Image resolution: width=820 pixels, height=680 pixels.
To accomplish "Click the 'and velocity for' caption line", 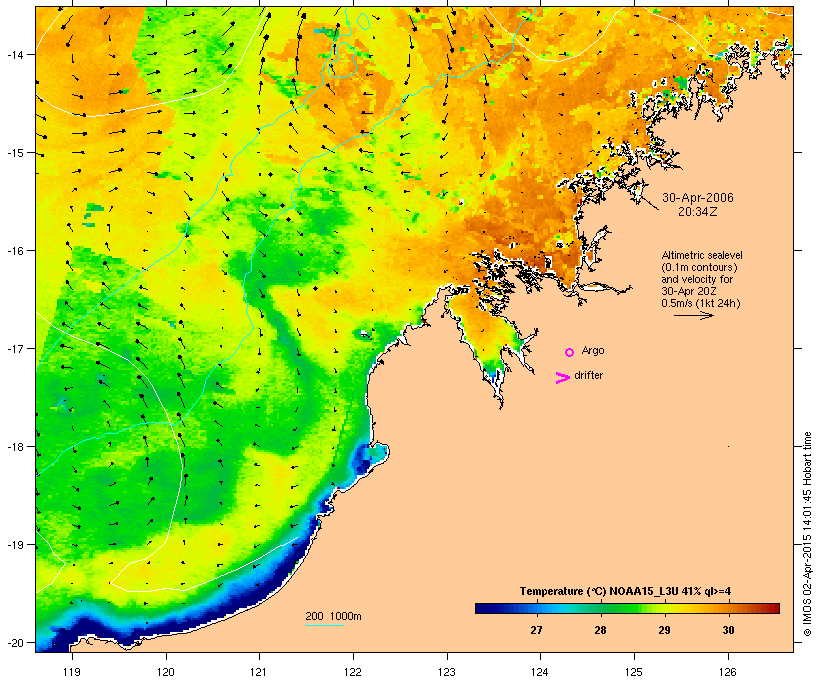I will click(x=697, y=279).
